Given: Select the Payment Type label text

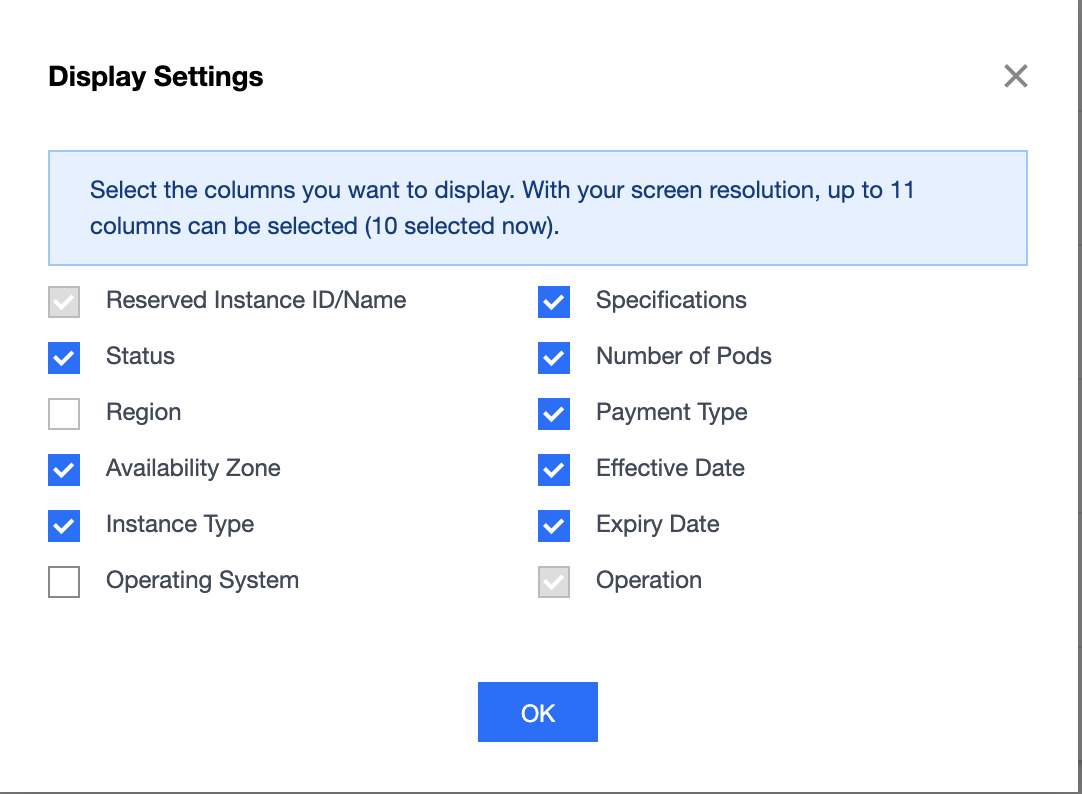Looking at the screenshot, I should 671,412.
